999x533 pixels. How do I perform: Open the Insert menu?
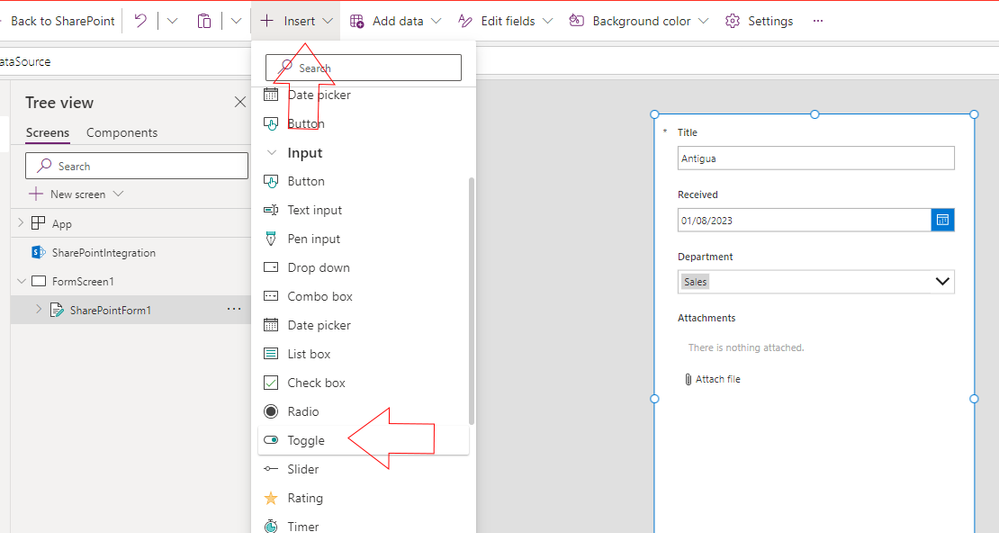coord(296,21)
